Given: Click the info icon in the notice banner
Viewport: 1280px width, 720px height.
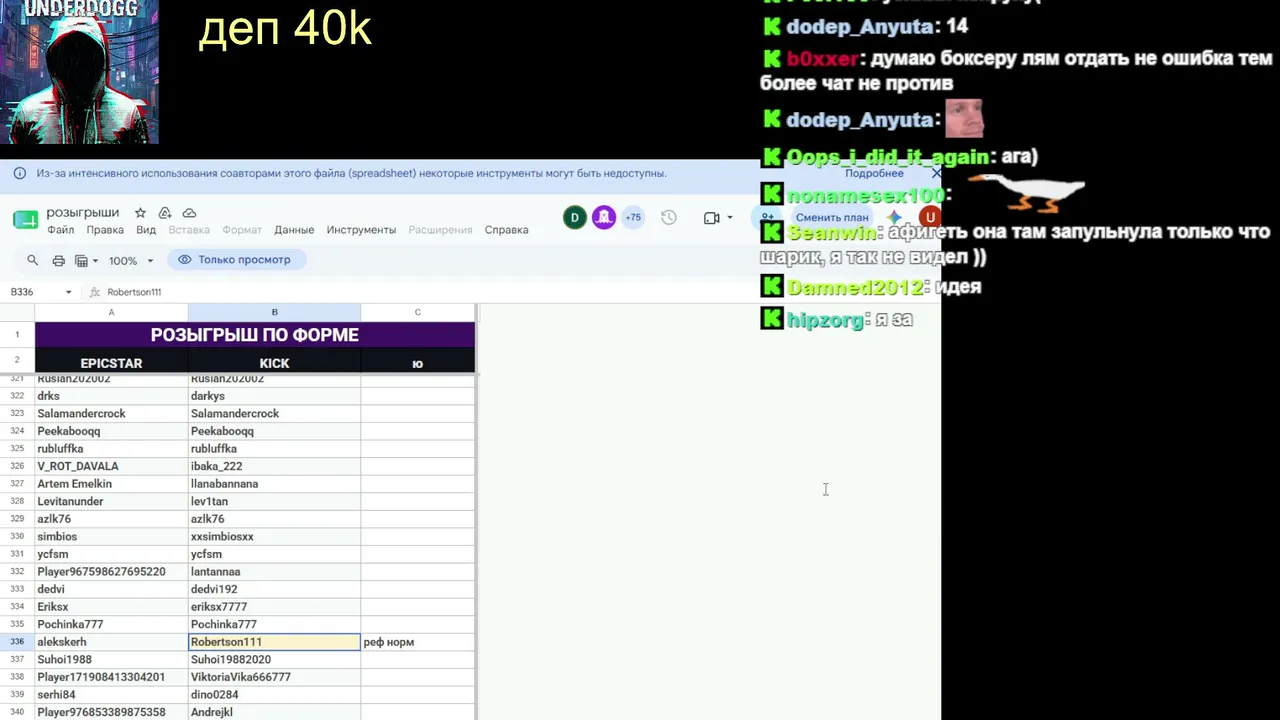Looking at the screenshot, I should pyautogui.click(x=20, y=173).
